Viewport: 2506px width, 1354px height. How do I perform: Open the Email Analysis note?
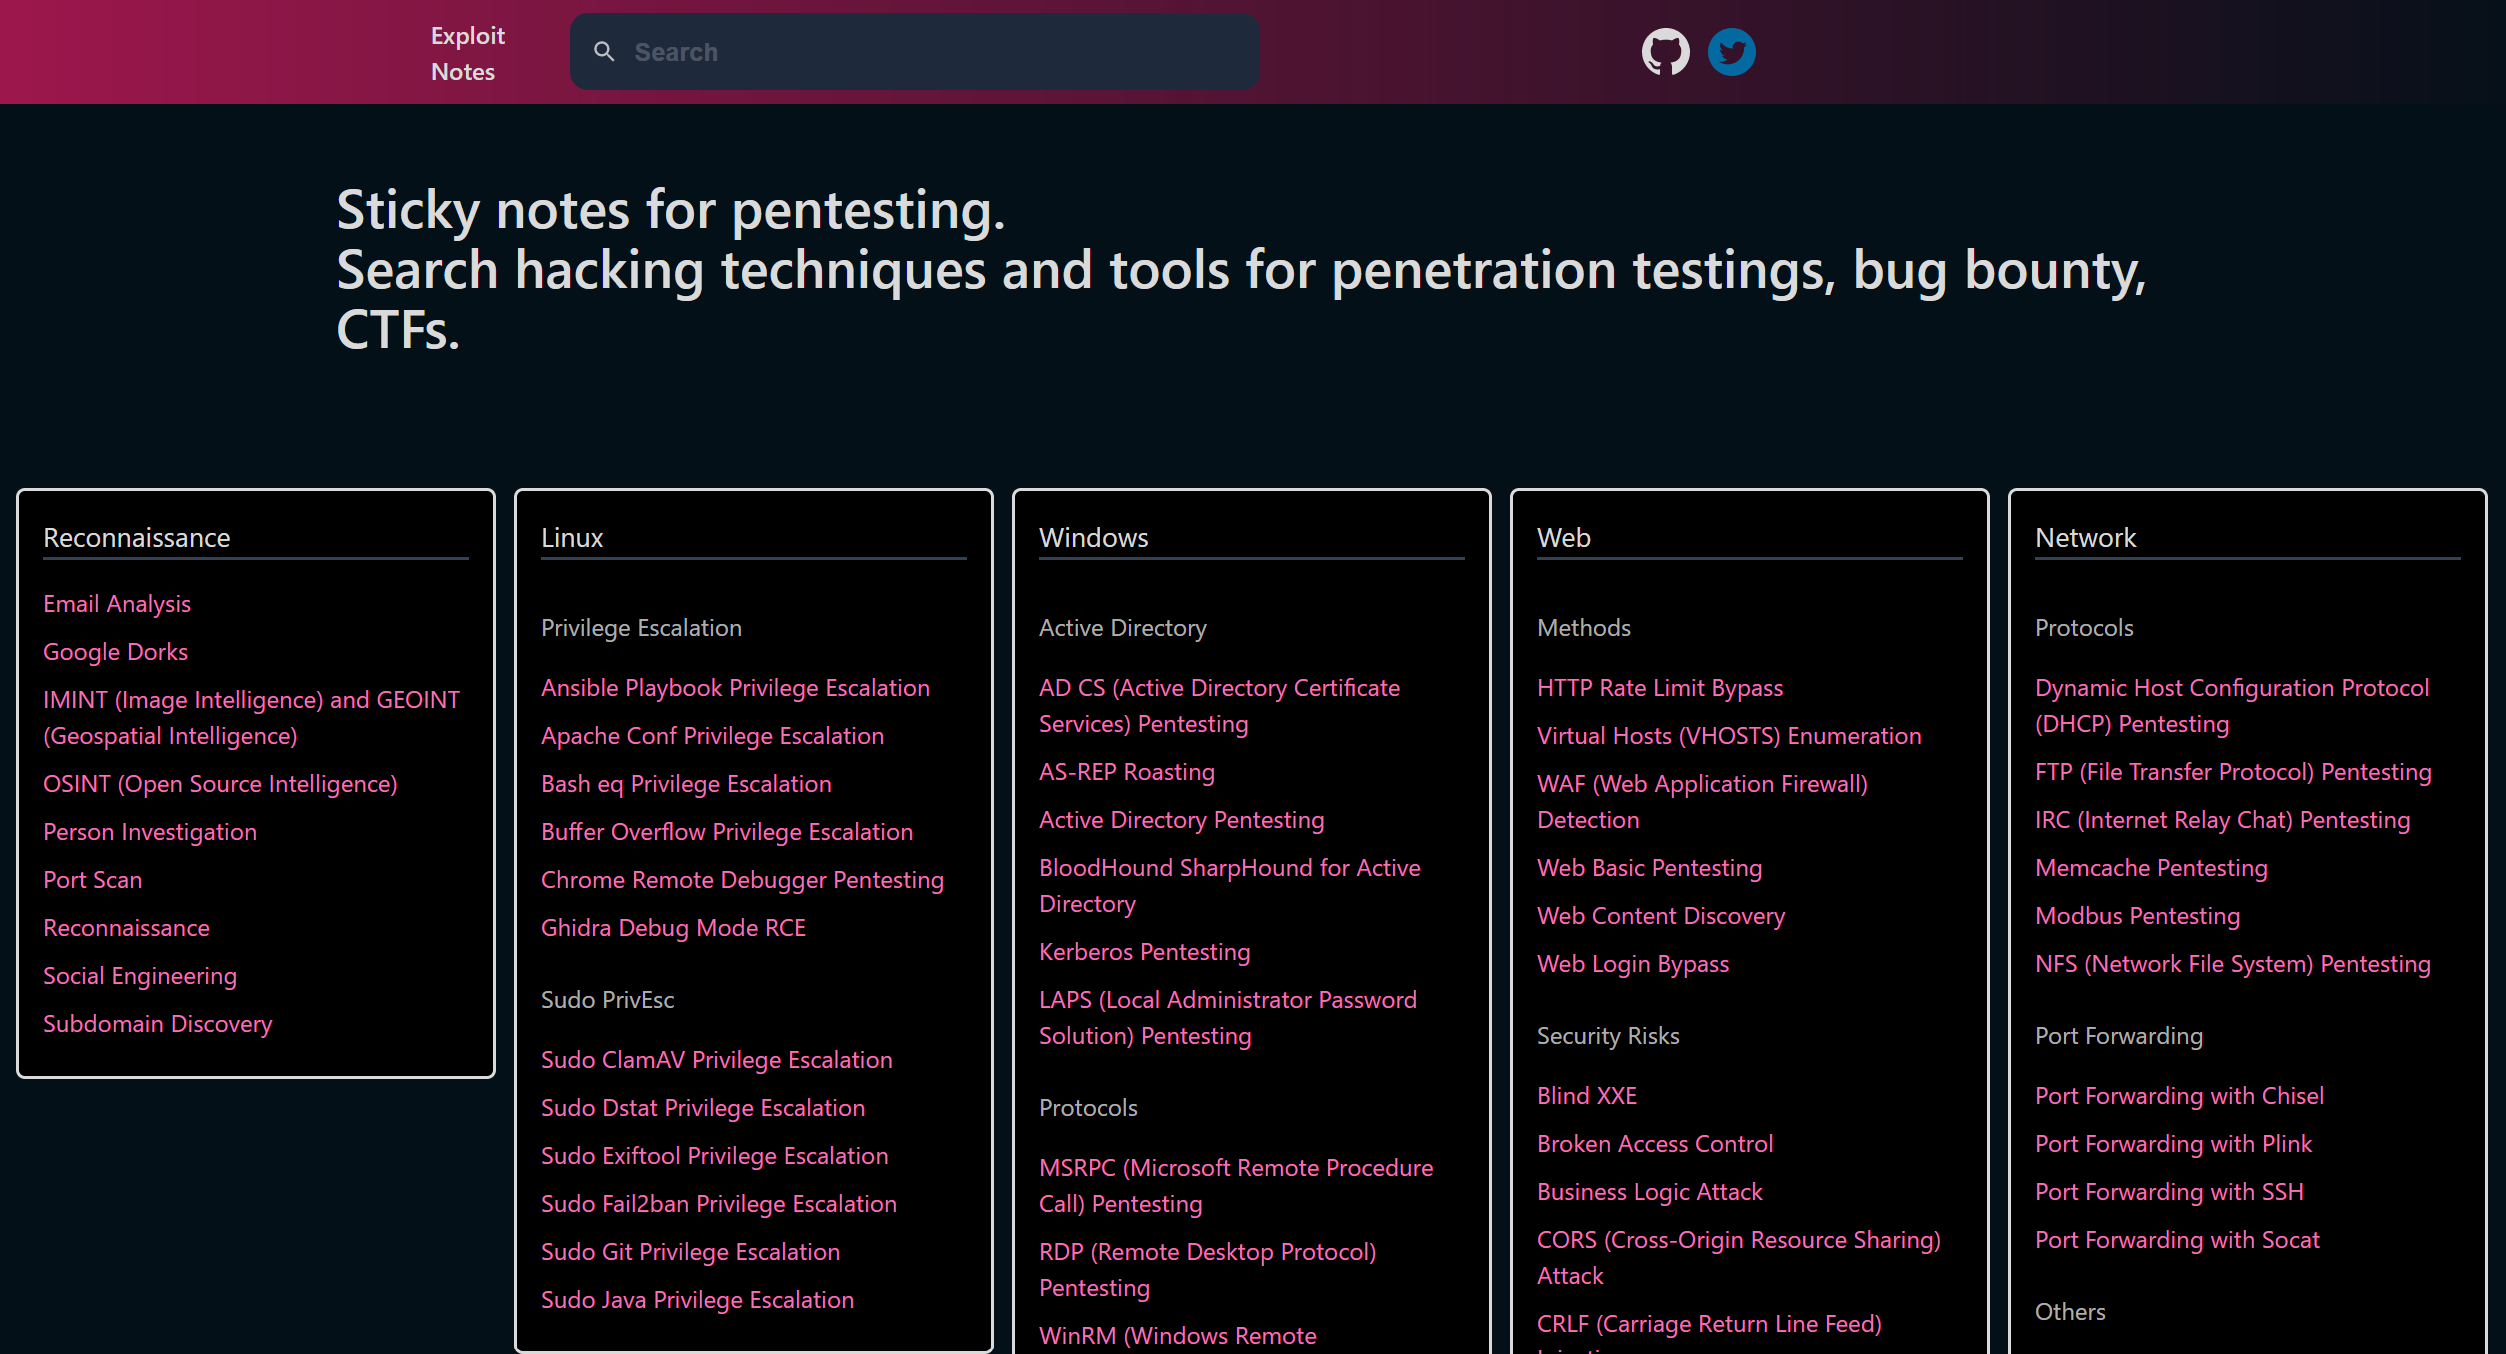tap(117, 604)
